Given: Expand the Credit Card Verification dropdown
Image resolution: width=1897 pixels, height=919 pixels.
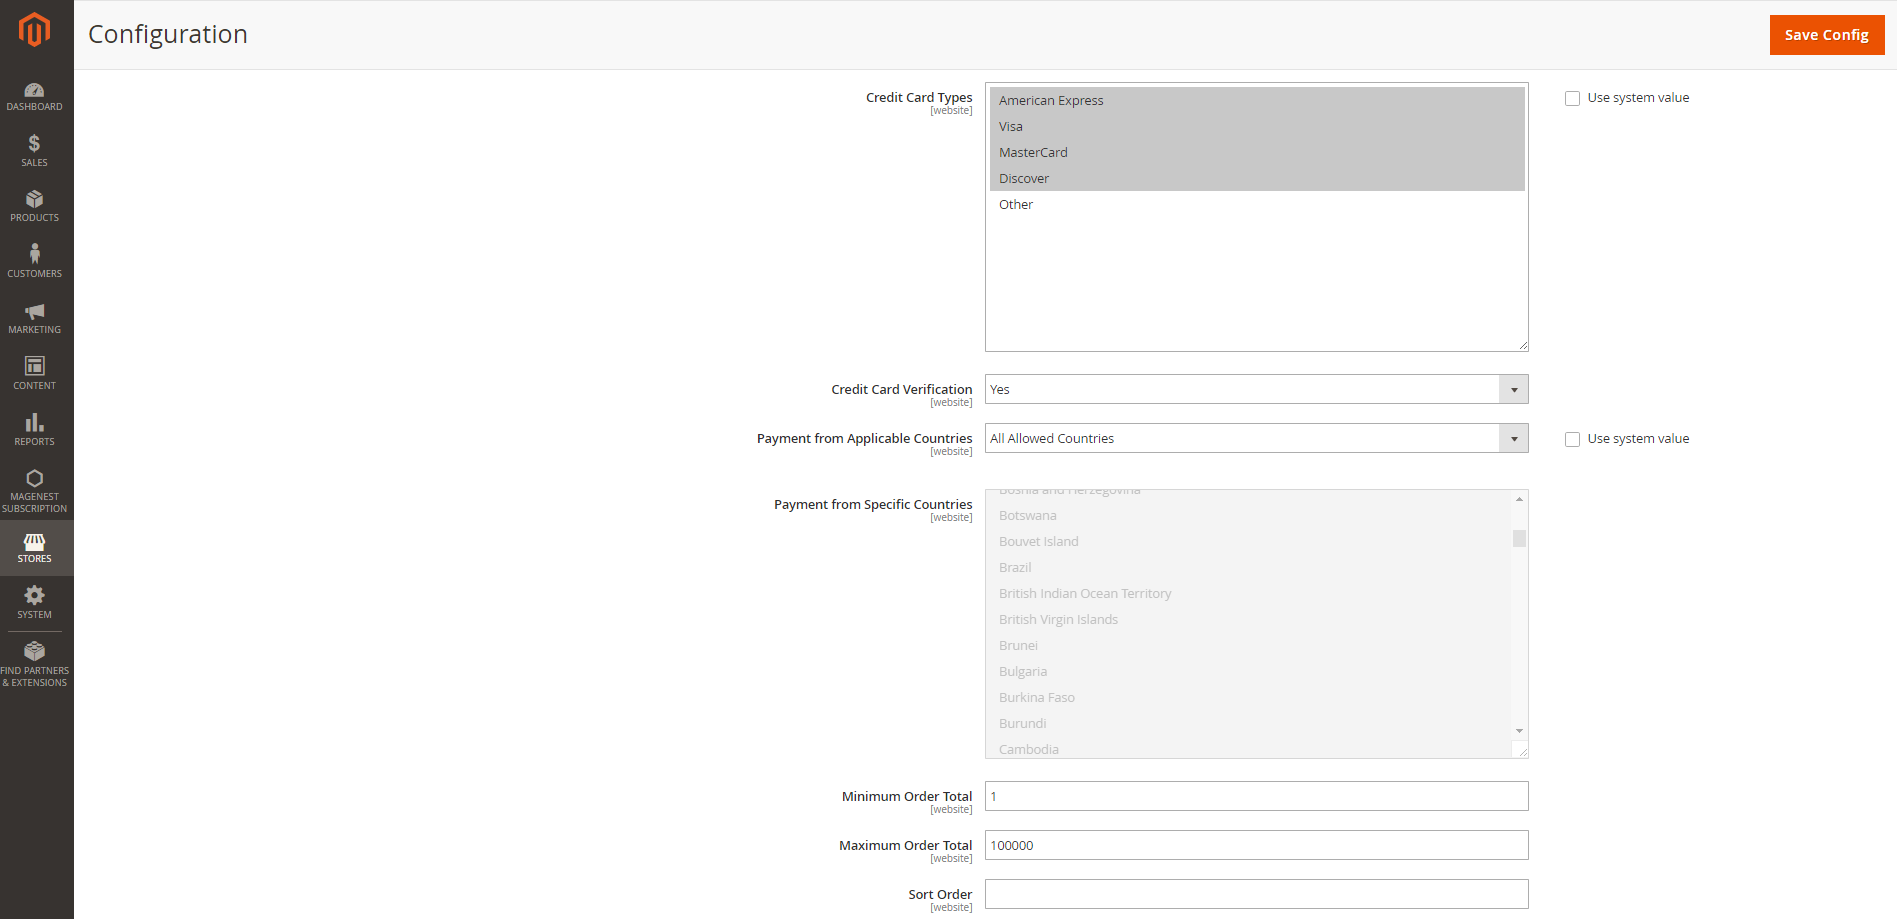Looking at the screenshot, I should [1256, 389].
